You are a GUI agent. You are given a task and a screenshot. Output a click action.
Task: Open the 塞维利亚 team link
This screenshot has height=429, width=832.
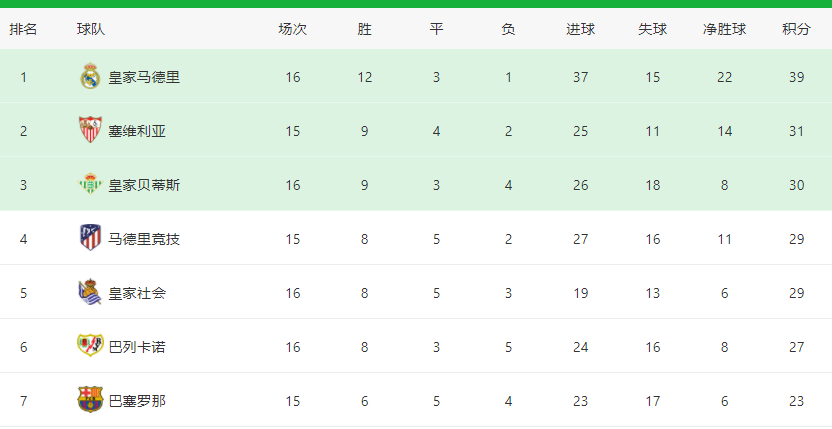pyautogui.click(x=137, y=131)
